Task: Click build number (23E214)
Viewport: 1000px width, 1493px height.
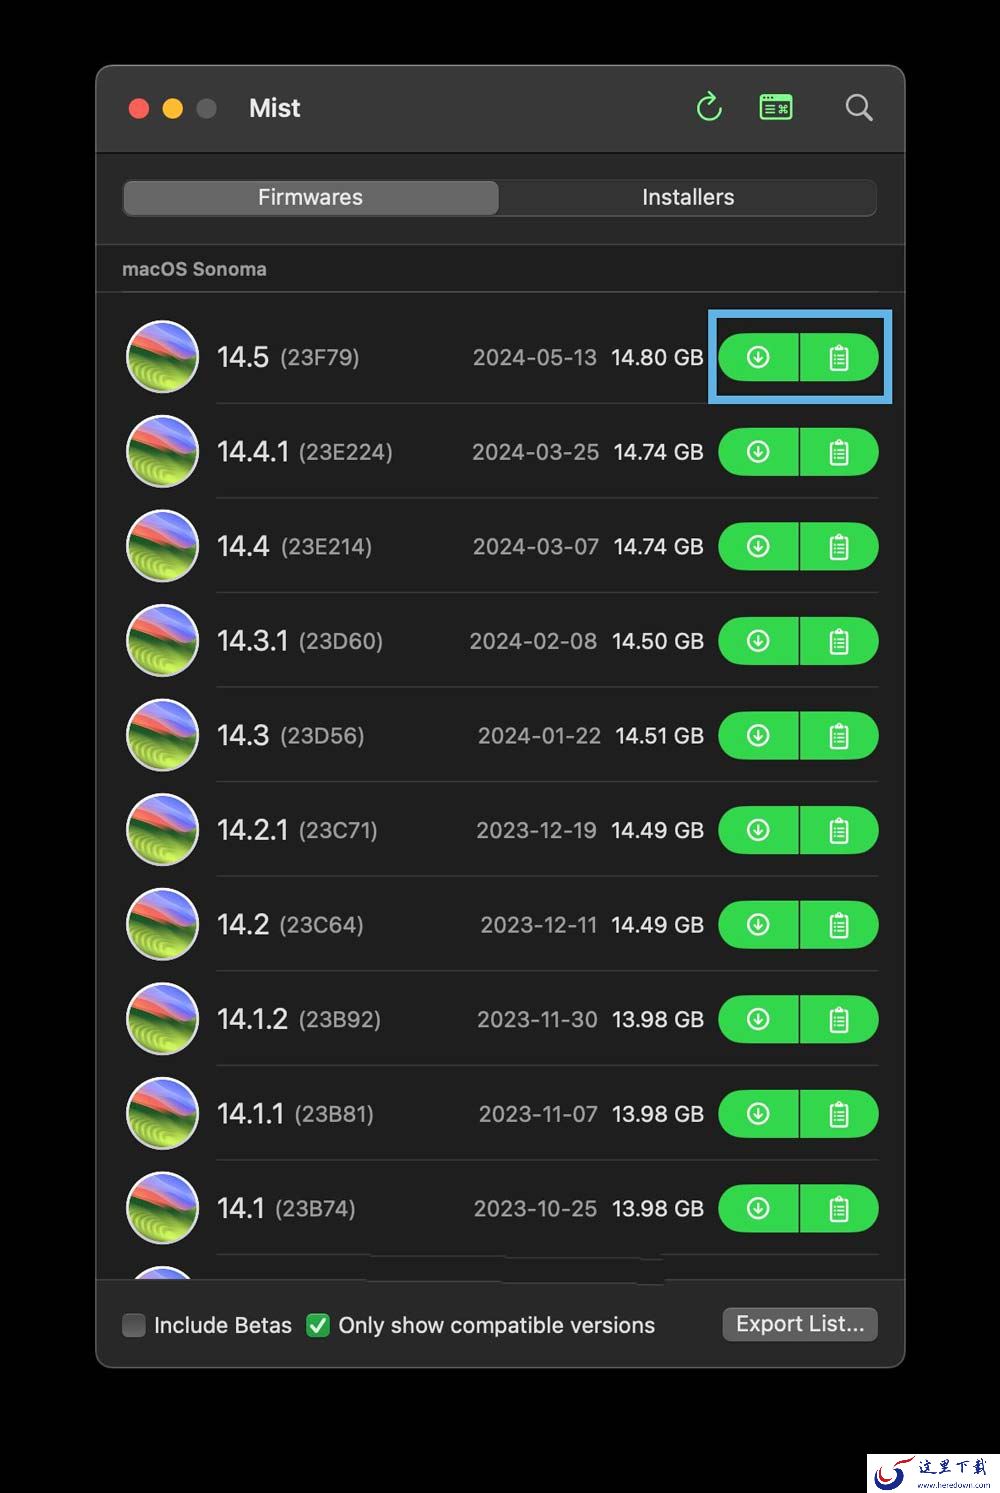Action: (326, 547)
